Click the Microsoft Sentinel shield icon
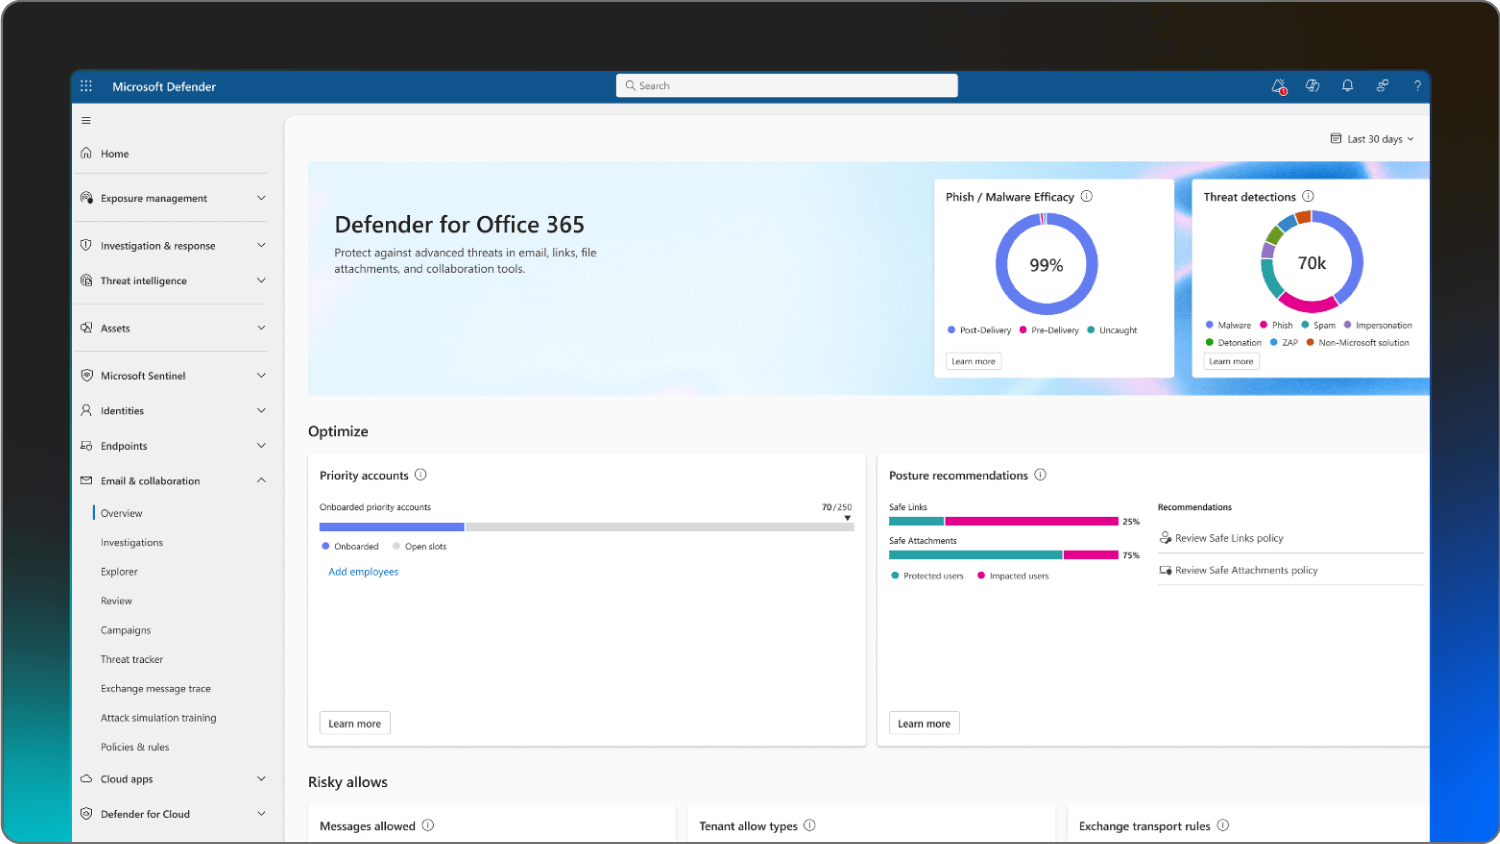The width and height of the screenshot is (1500, 844). tap(87, 375)
